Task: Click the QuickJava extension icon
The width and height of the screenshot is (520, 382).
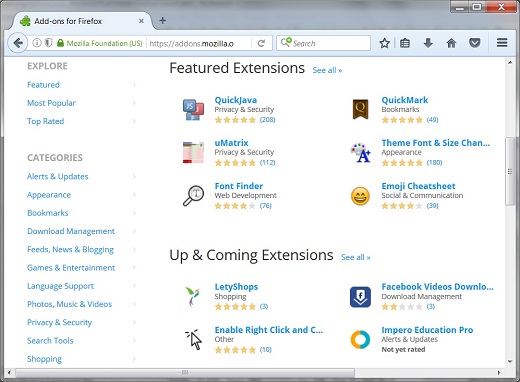Action: coord(193,109)
